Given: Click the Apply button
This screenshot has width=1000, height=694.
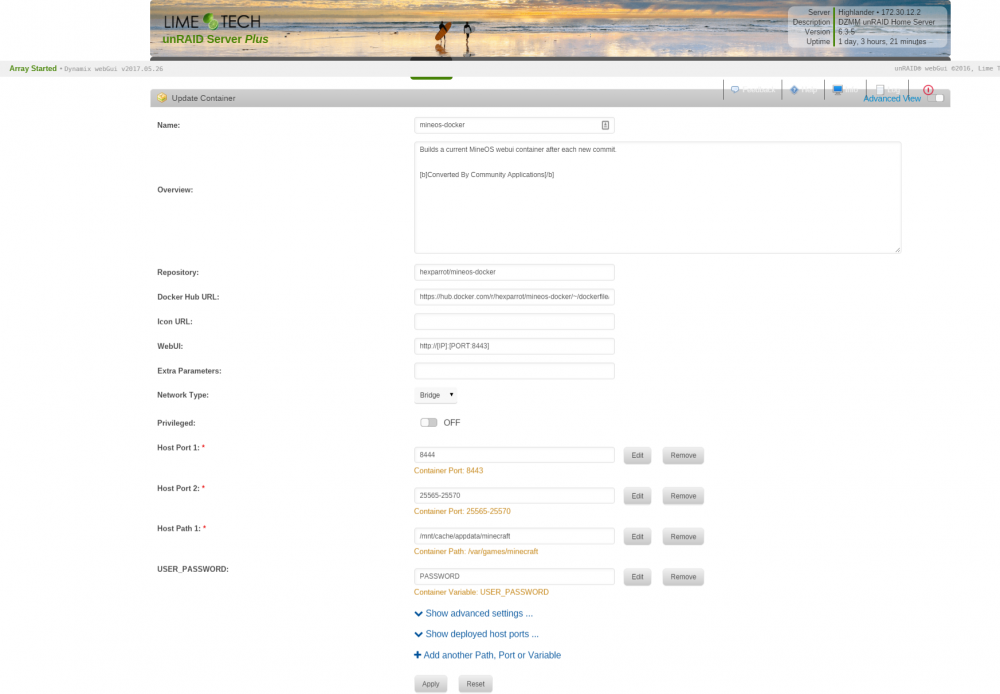Looking at the screenshot, I should (430, 684).
